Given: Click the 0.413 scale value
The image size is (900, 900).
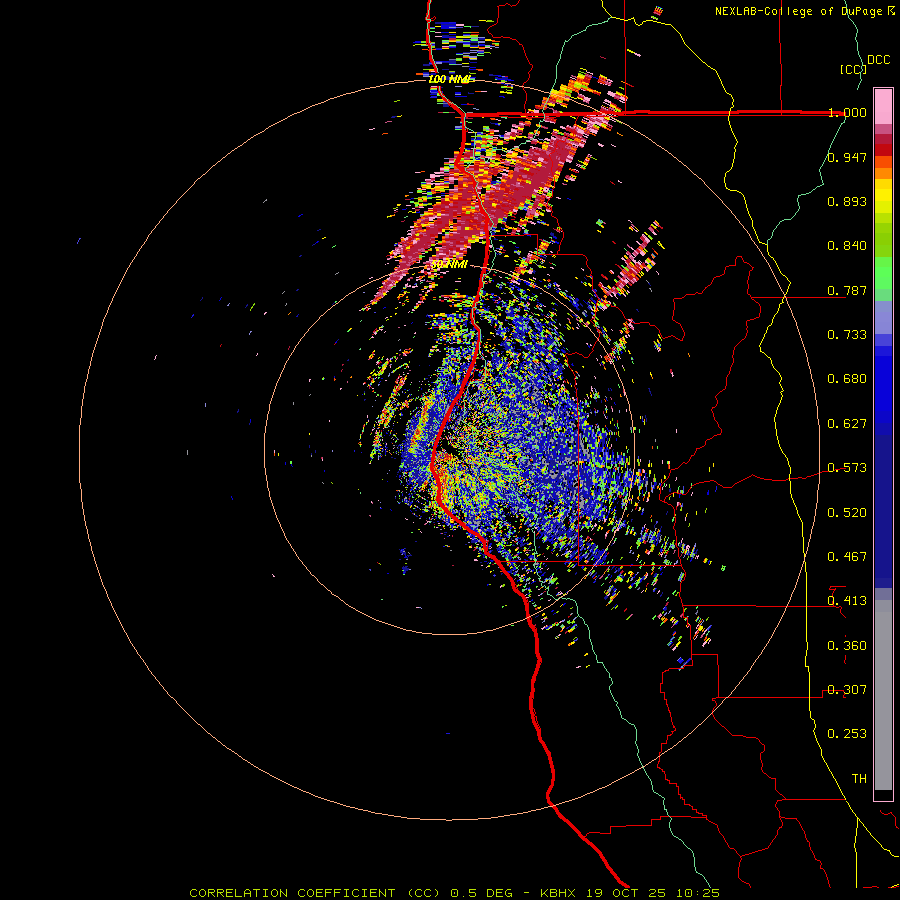Looking at the screenshot, I should coord(847,601).
